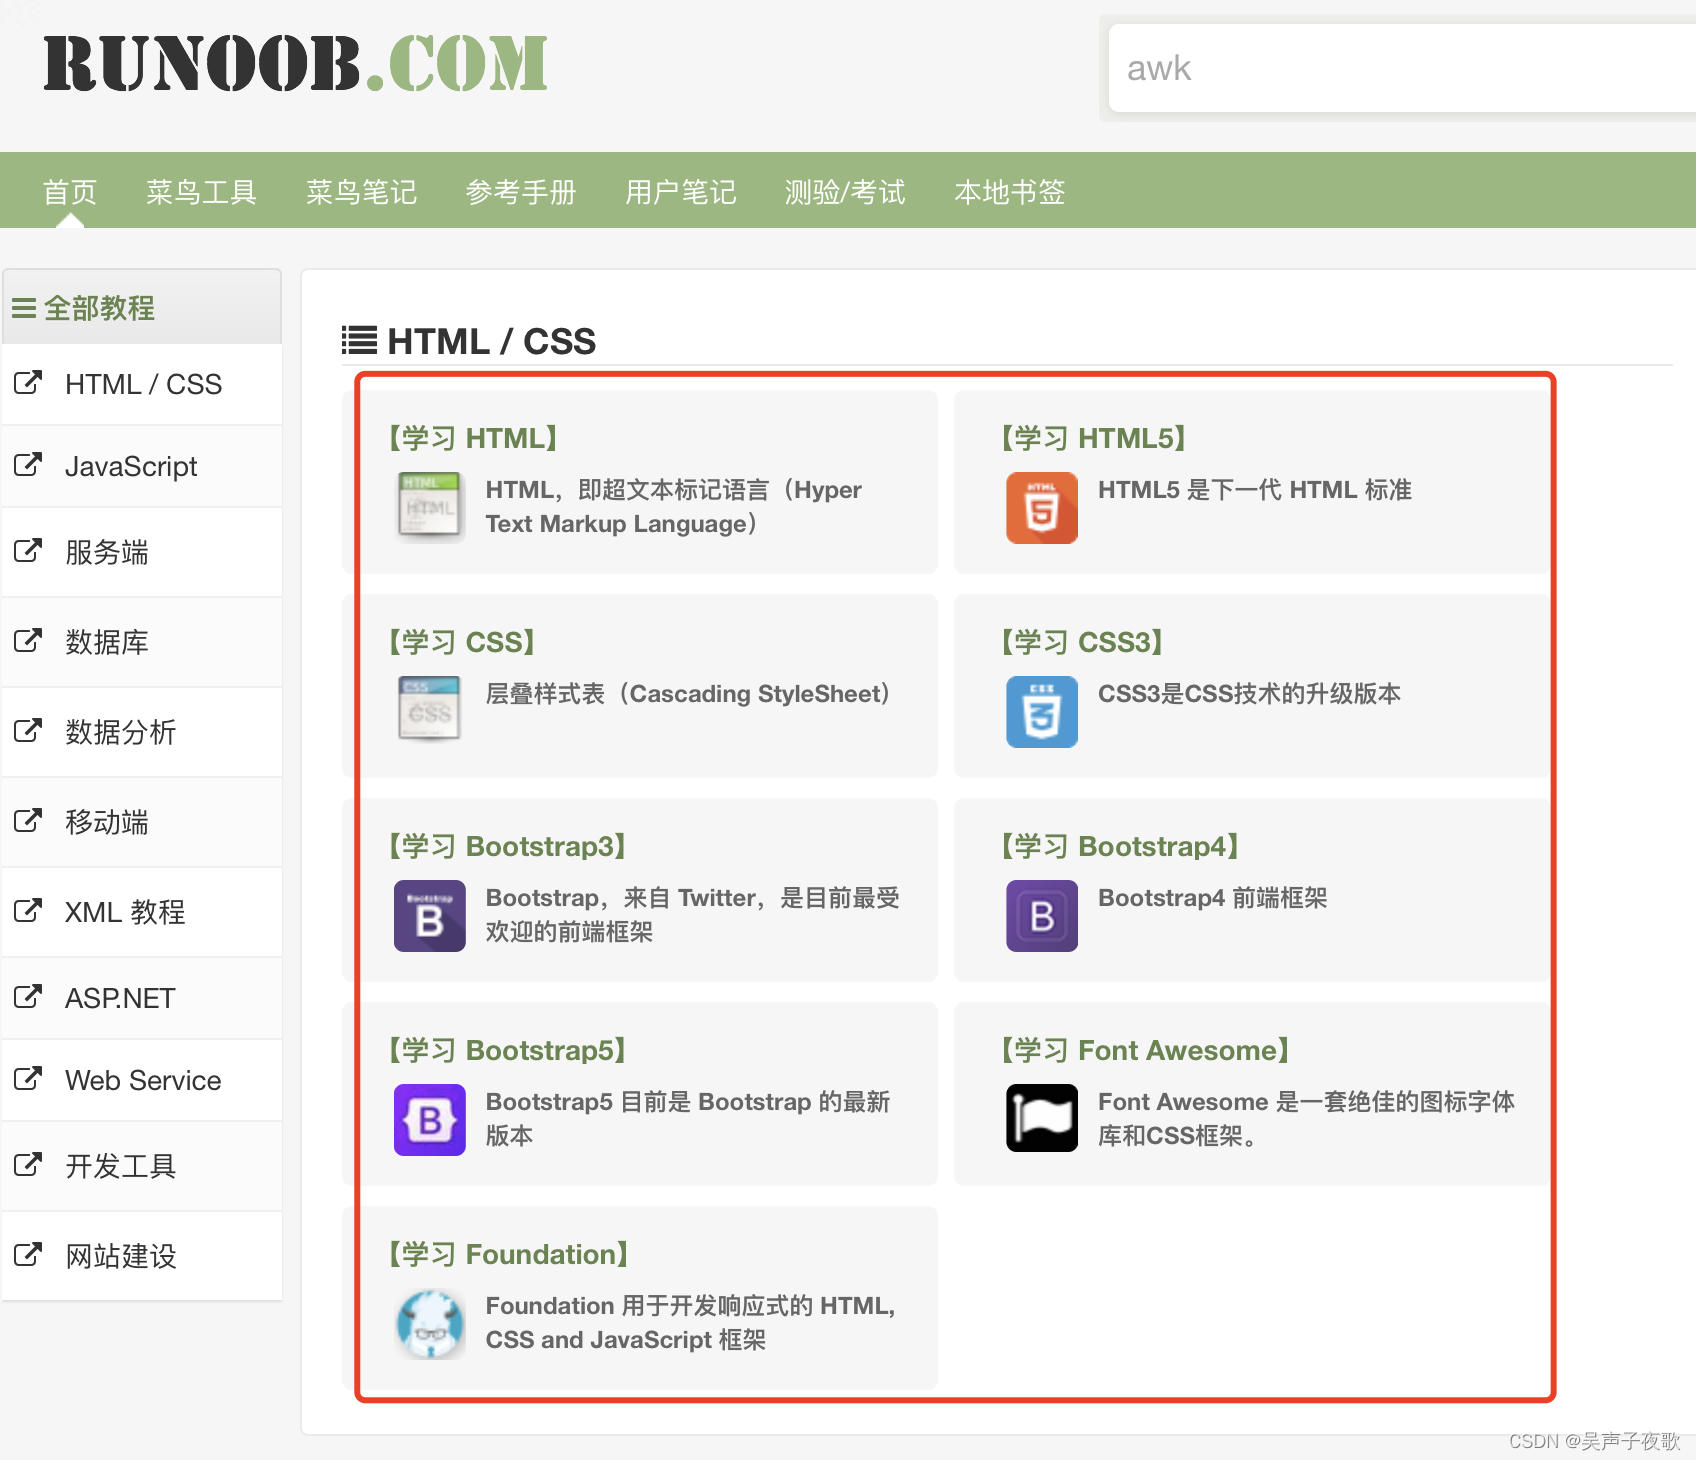The image size is (1696, 1460).
Task: Click HTML description mentioning Hyper Text Markup Language
Action: pos(674,507)
